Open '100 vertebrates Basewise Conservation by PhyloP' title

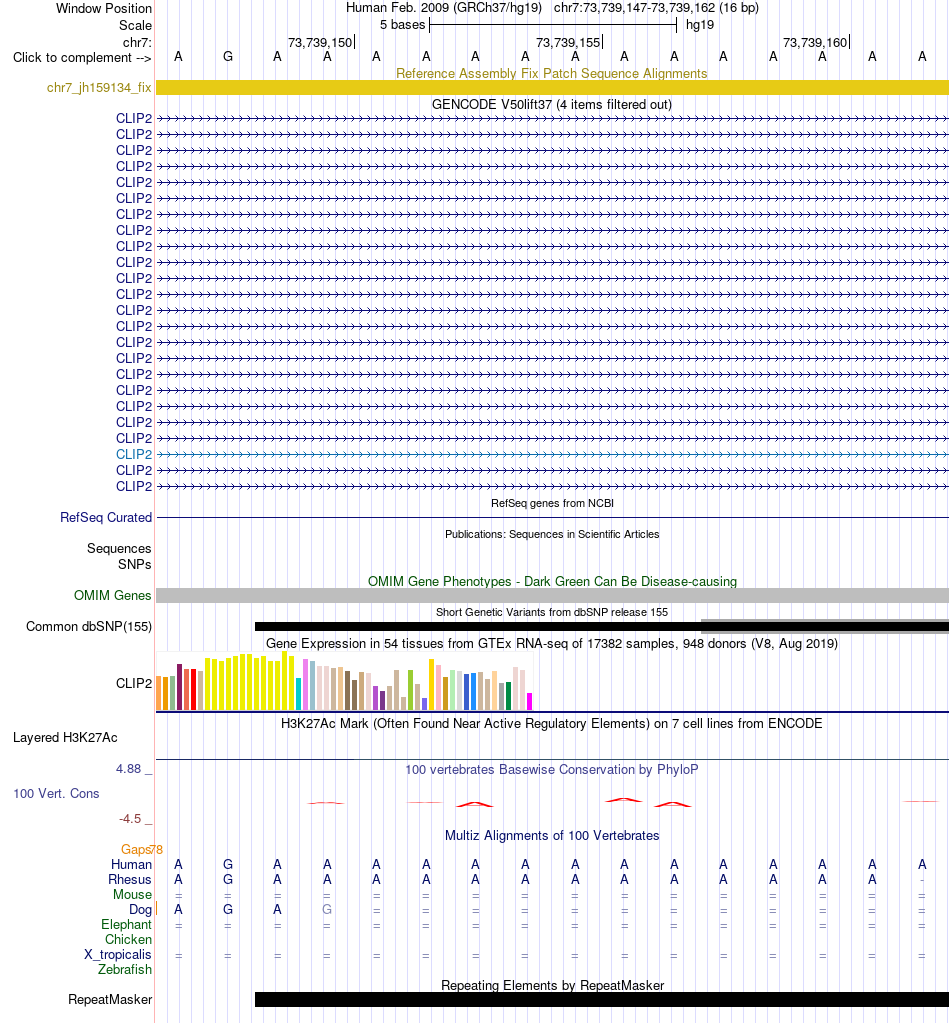(552, 769)
